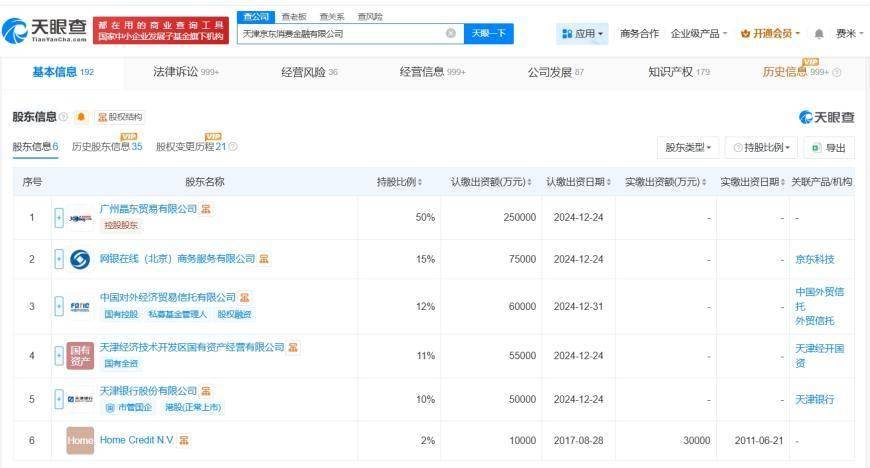
Task: Switch to the 知识产权 tab
Action: click(x=678, y=72)
